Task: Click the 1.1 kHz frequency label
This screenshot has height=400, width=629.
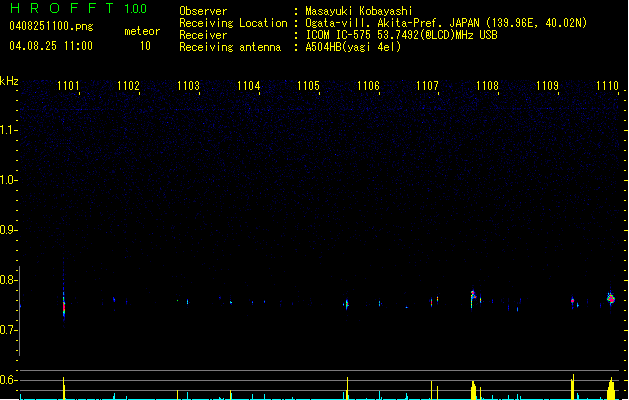Action: click(8, 130)
